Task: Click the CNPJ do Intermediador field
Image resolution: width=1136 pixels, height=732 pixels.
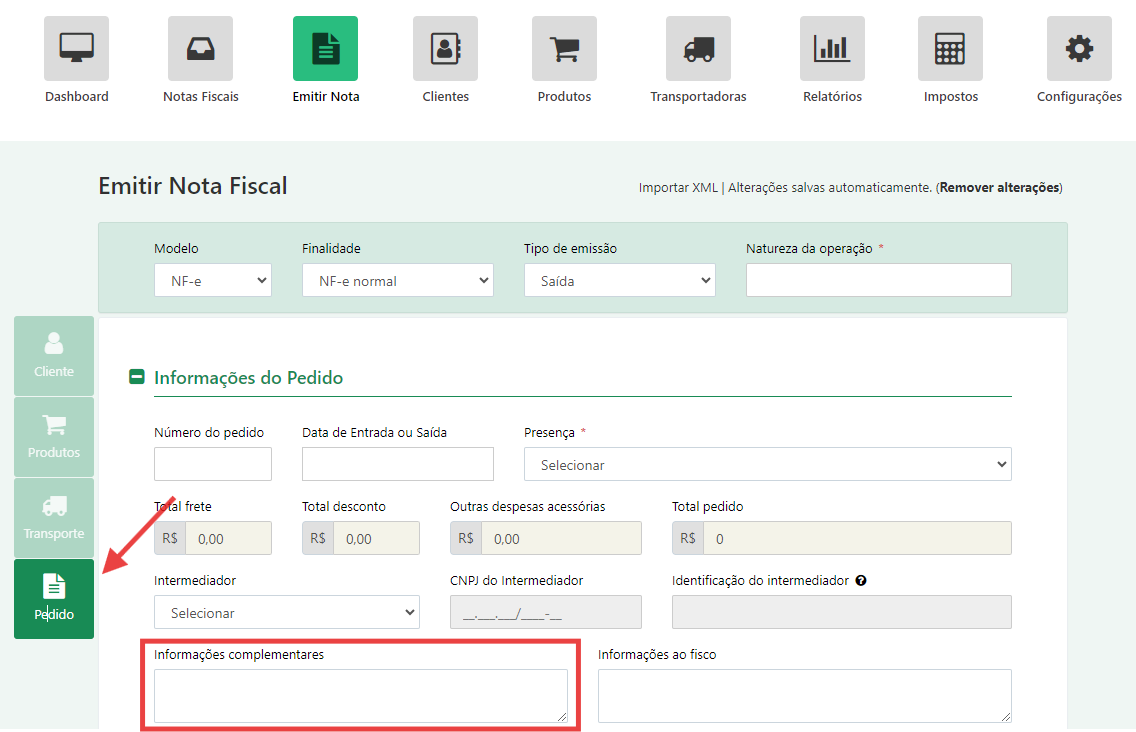Action: click(546, 612)
